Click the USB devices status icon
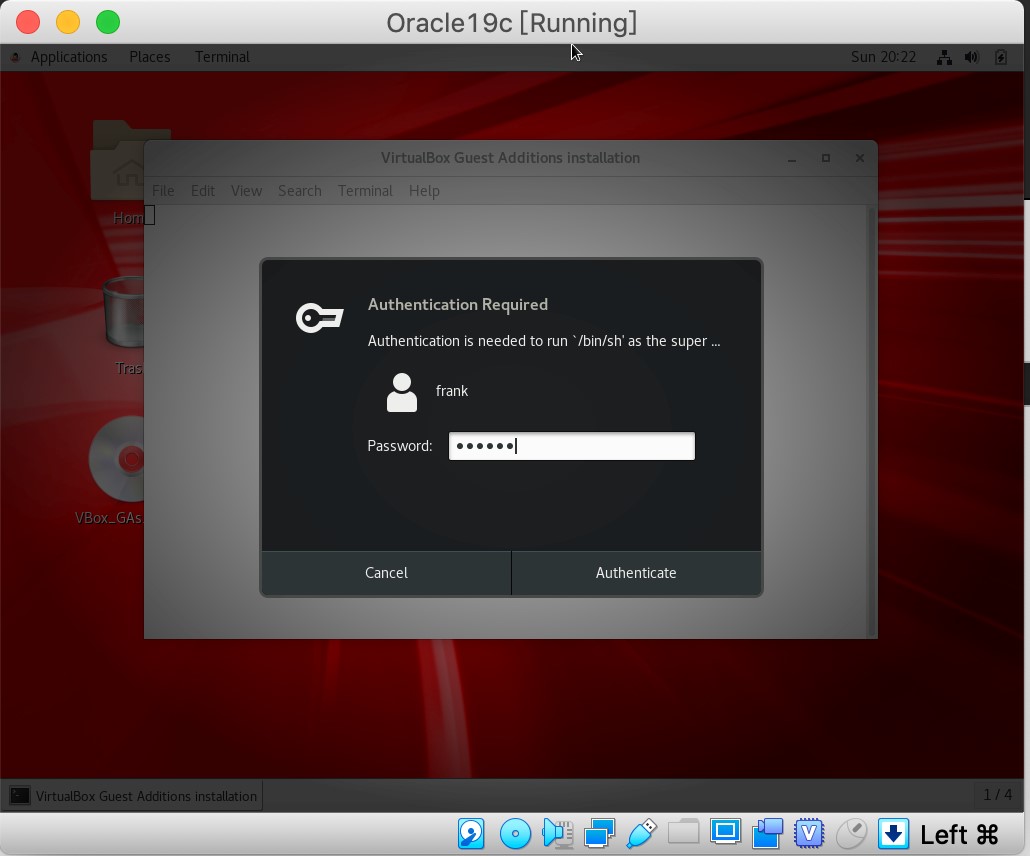 (641, 834)
